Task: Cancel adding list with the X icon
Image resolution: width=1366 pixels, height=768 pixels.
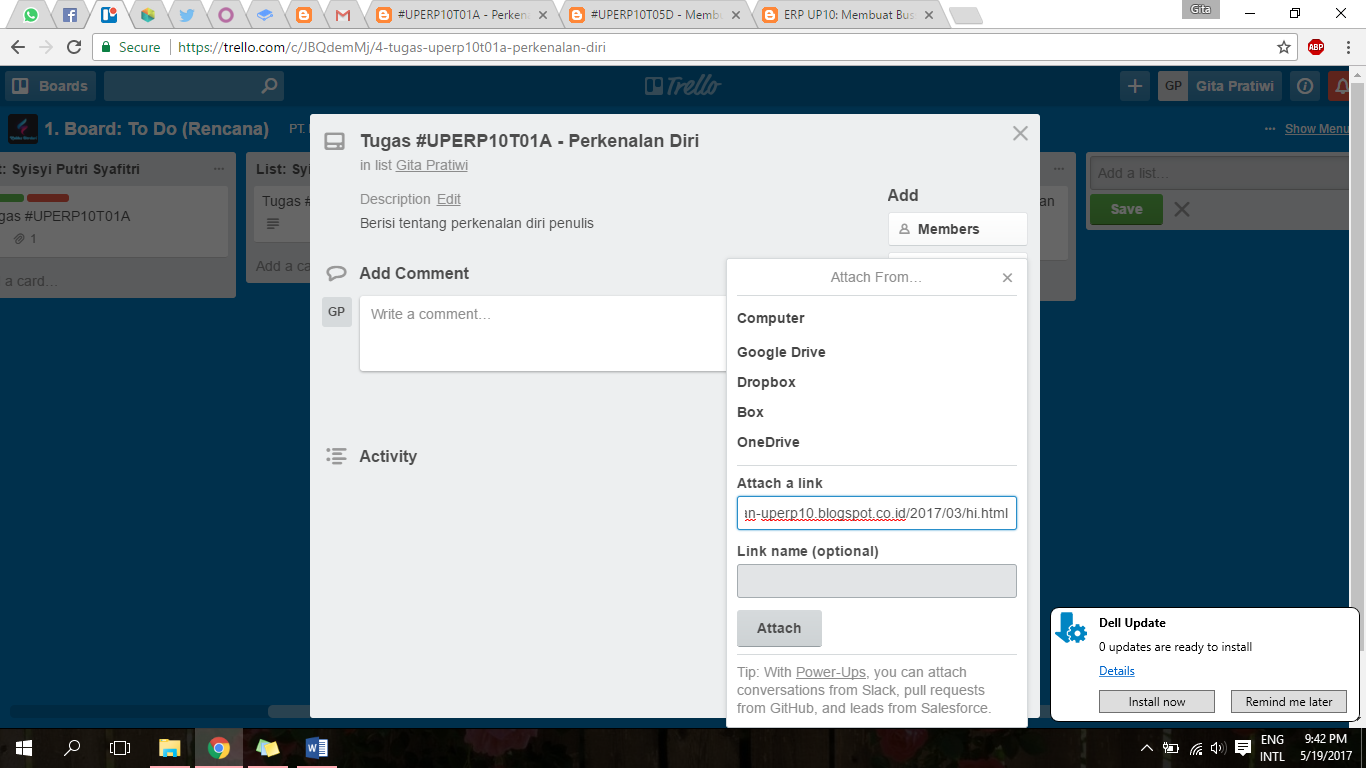Action: [1181, 209]
